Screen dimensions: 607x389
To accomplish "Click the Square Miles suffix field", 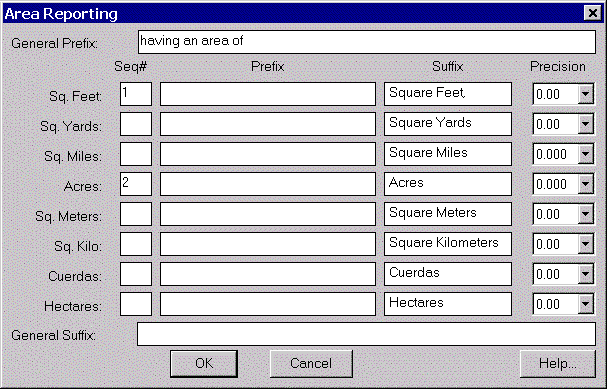I will coord(448,154).
